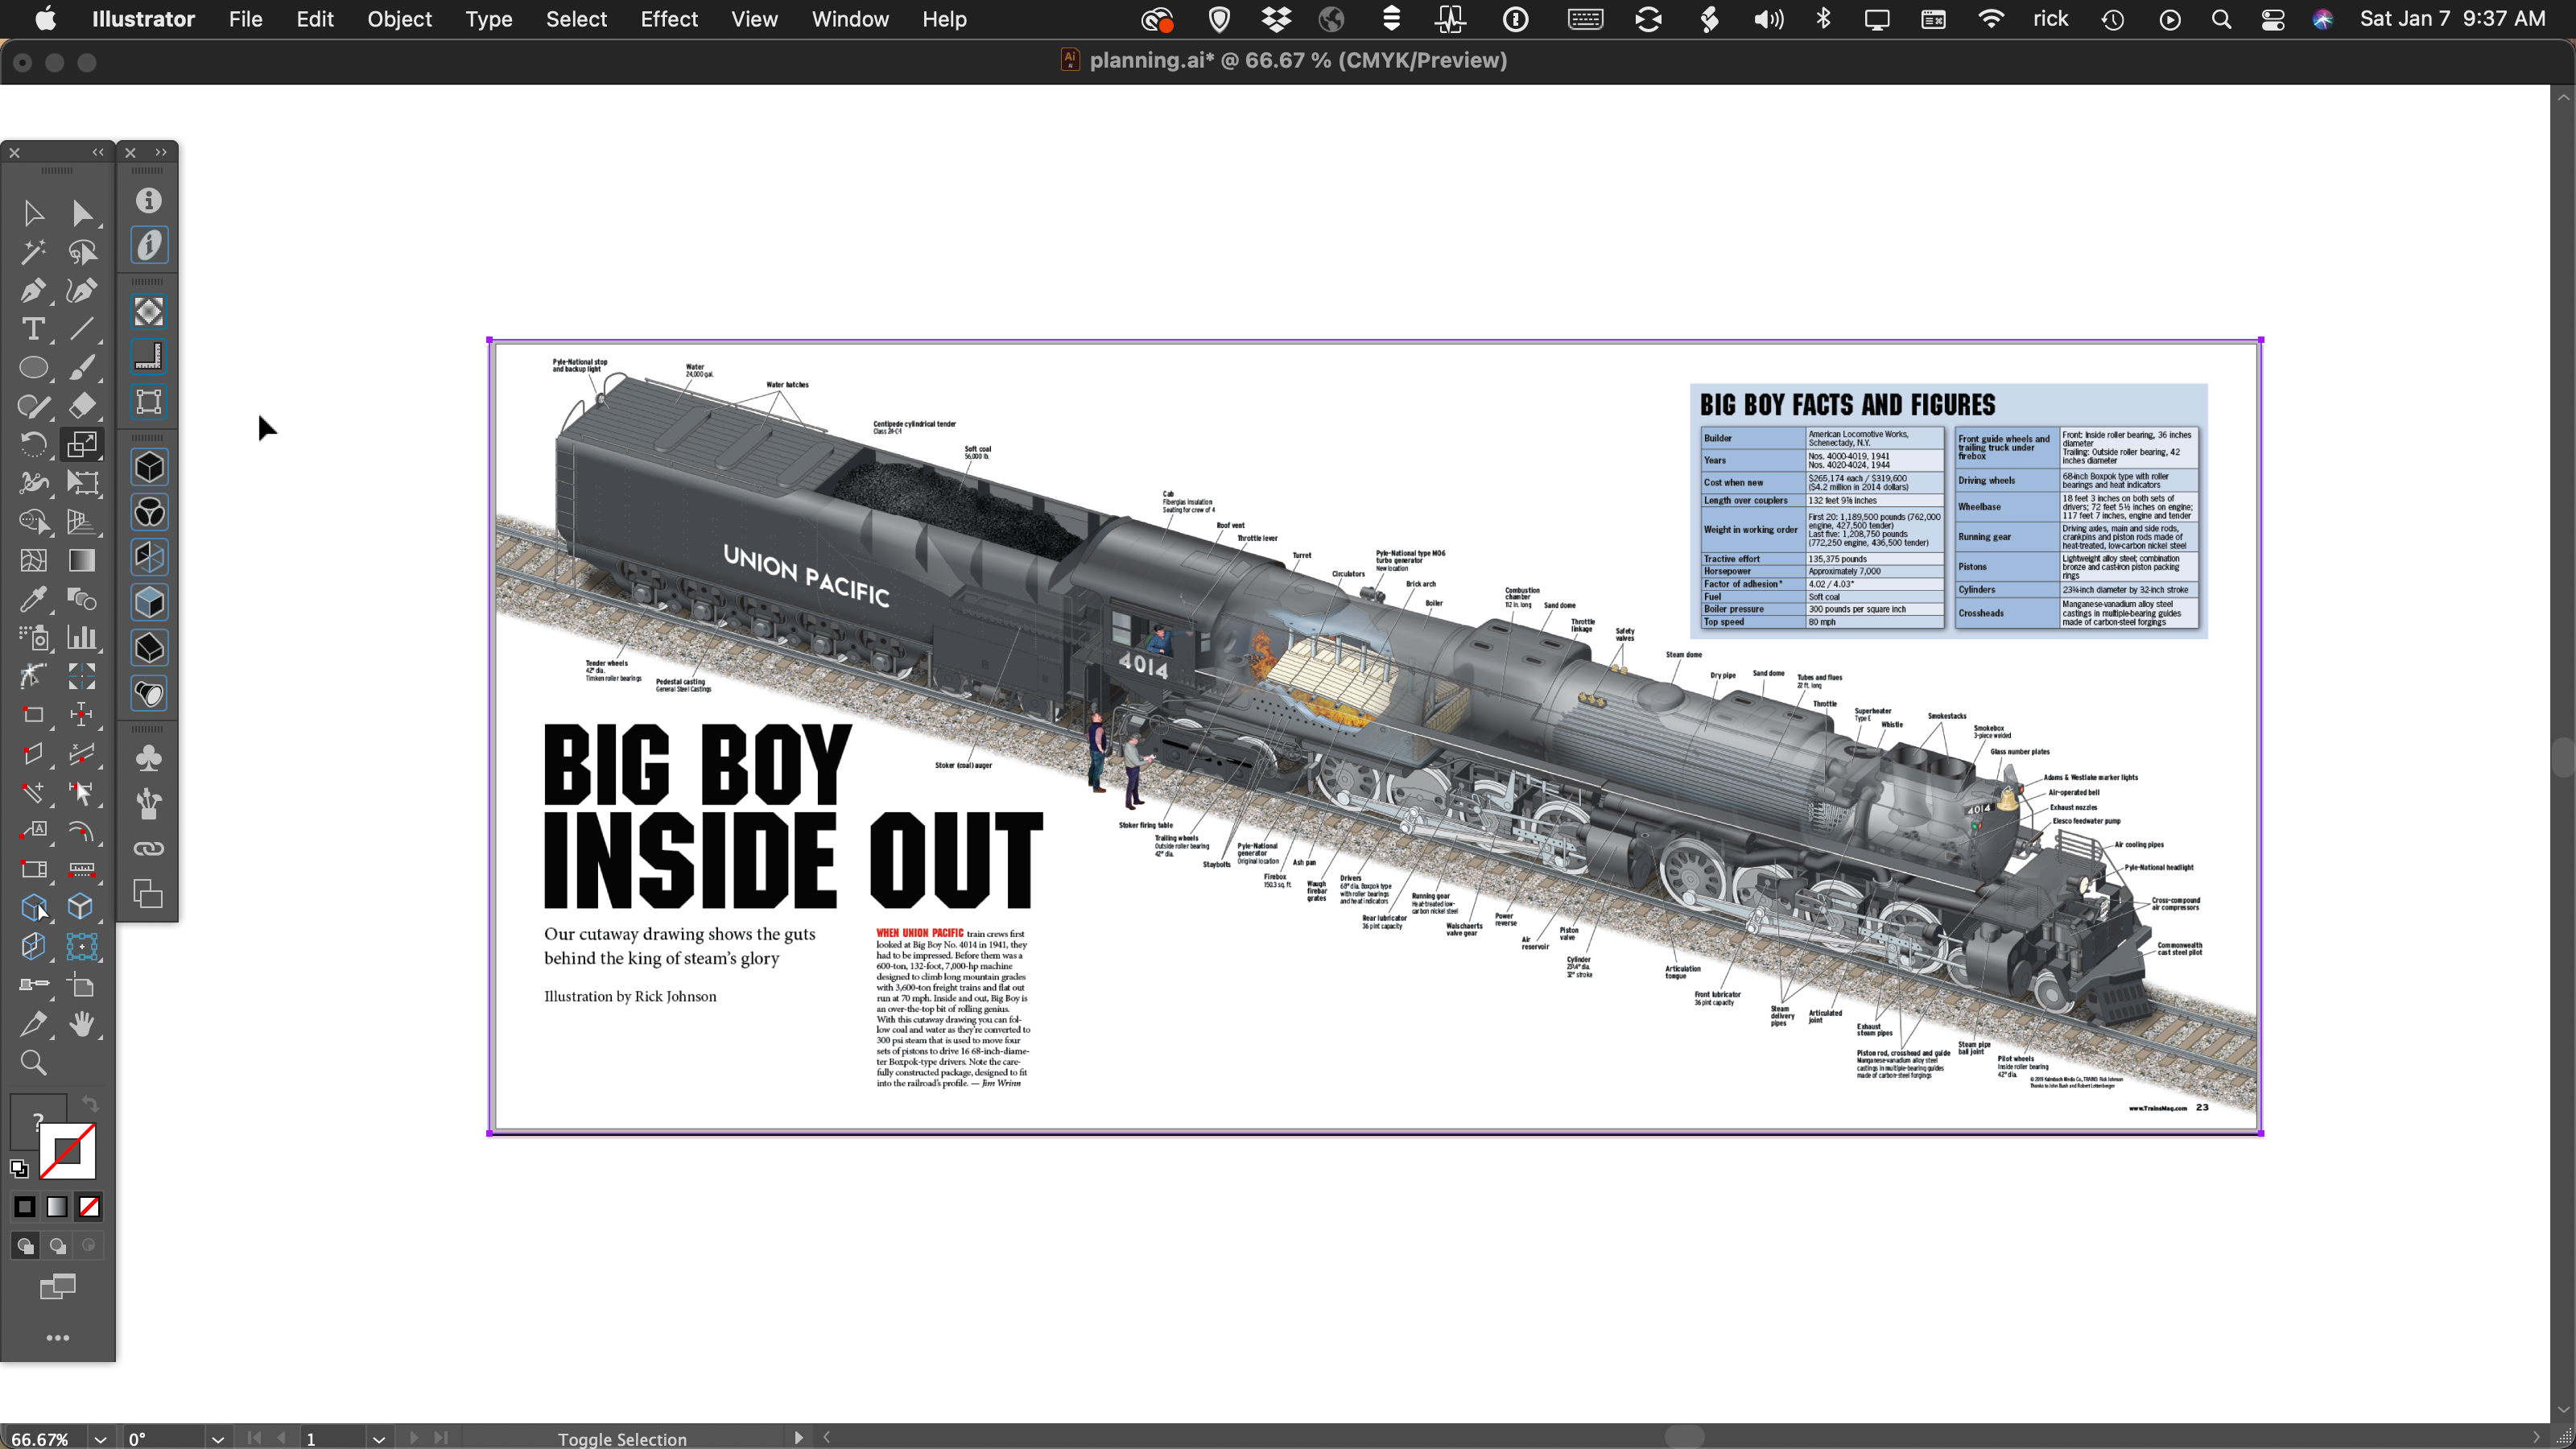Click the plain round info icon
The image size is (2576, 1449).
point(149,200)
